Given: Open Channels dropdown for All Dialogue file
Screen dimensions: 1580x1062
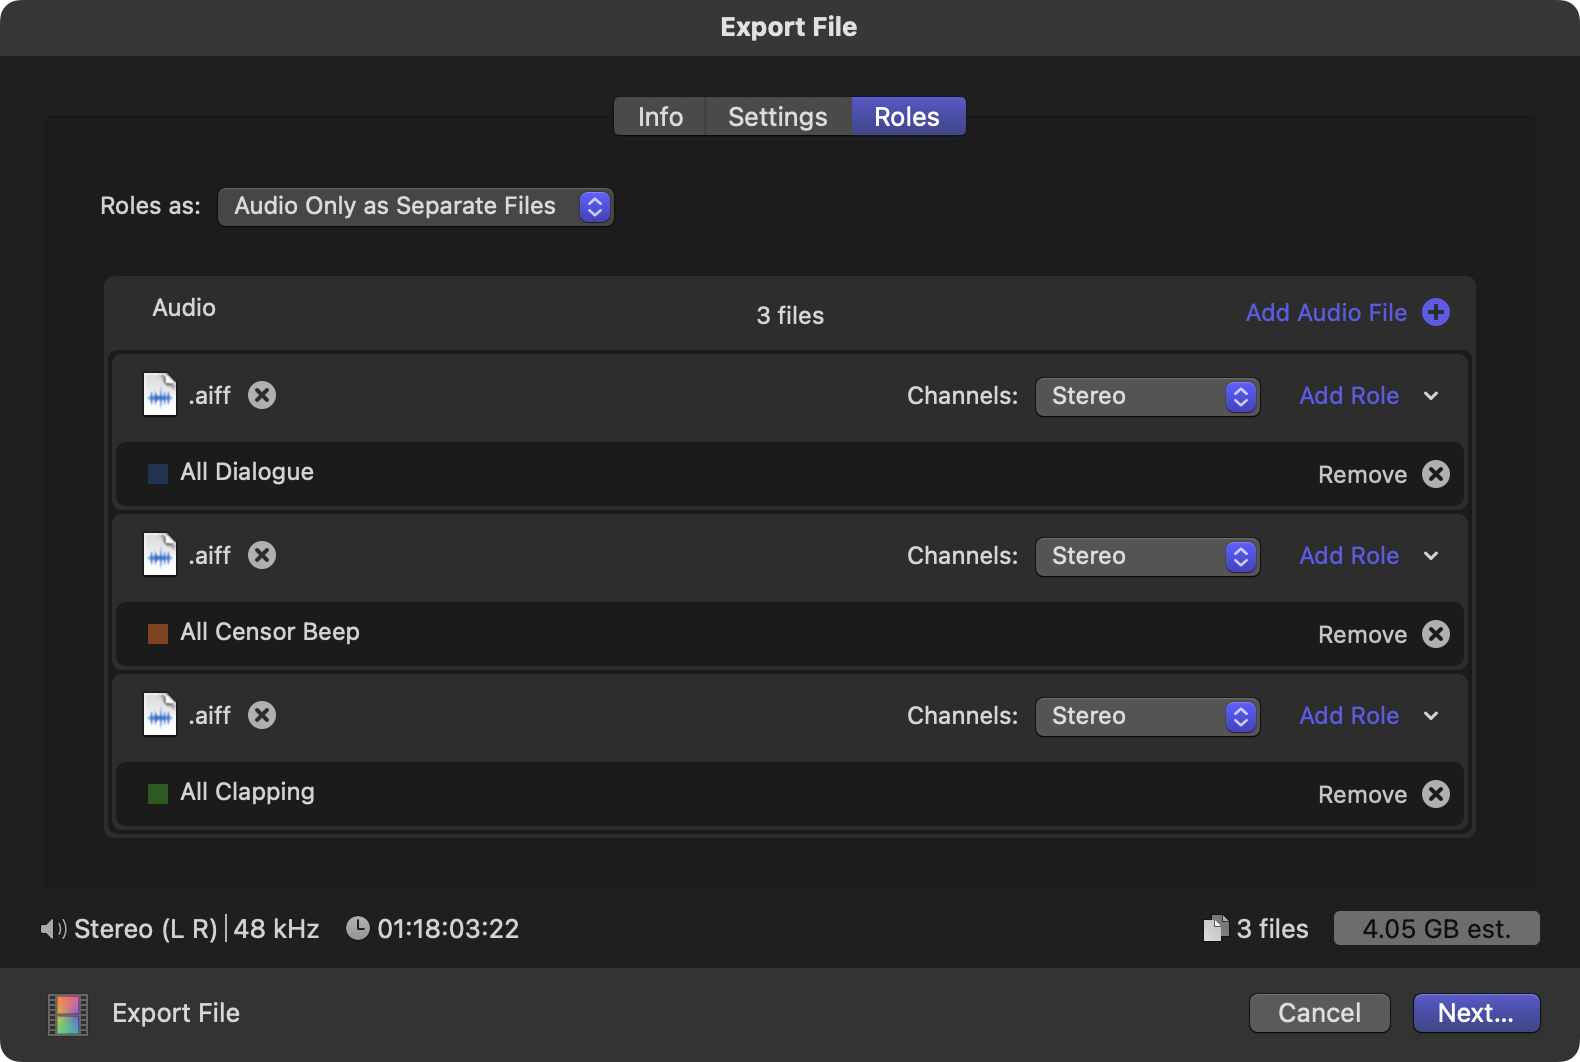Looking at the screenshot, I should pos(1147,396).
